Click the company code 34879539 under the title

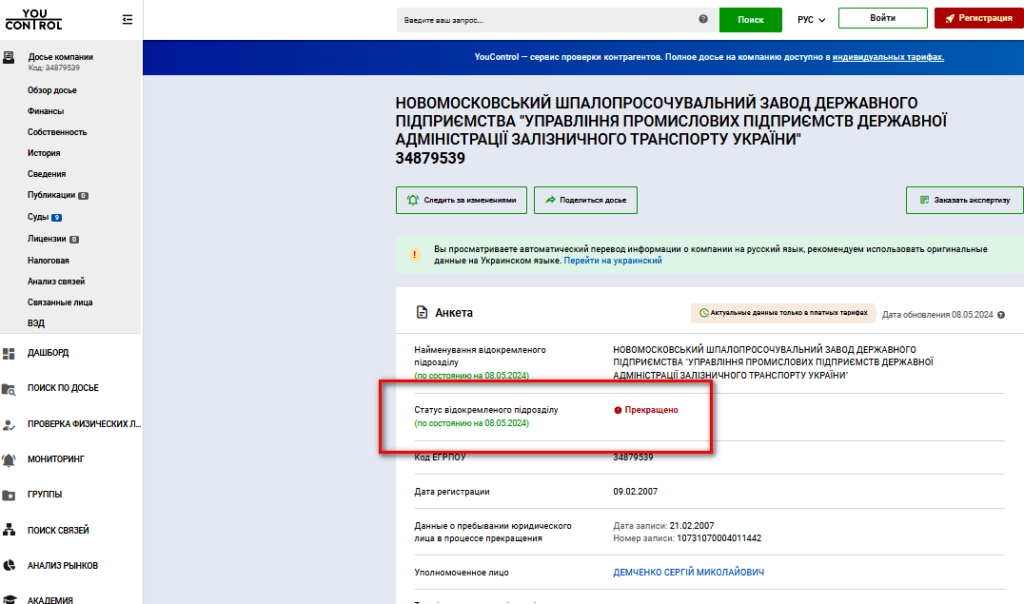[430, 159]
